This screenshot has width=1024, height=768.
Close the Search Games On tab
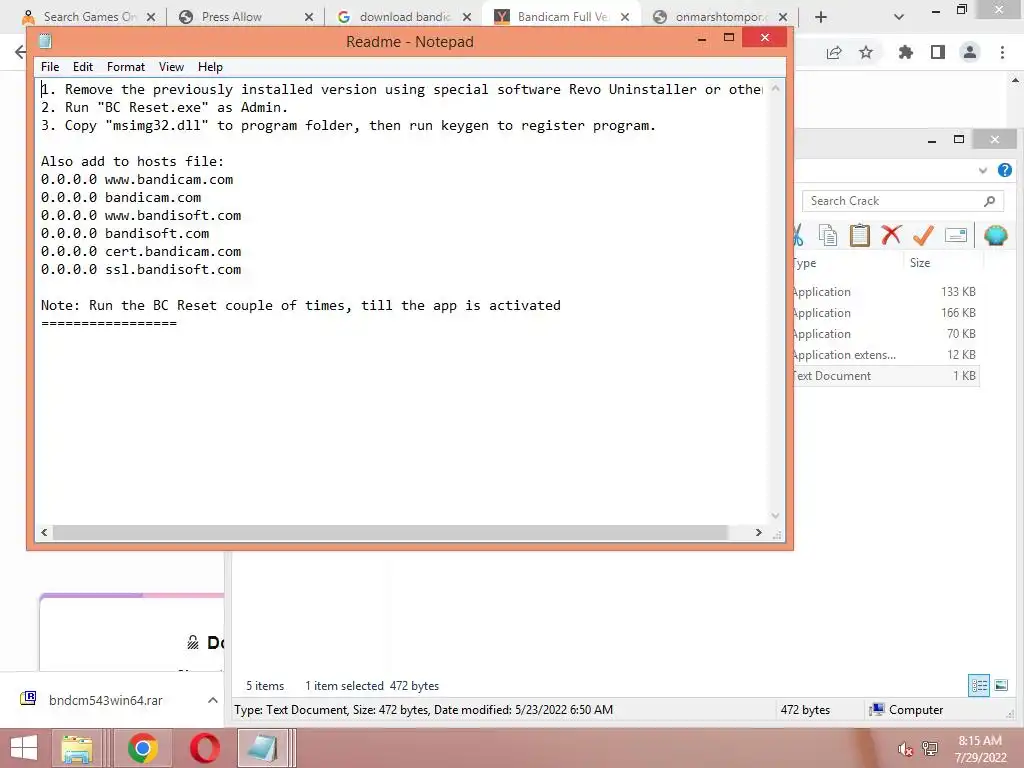pos(151,17)
